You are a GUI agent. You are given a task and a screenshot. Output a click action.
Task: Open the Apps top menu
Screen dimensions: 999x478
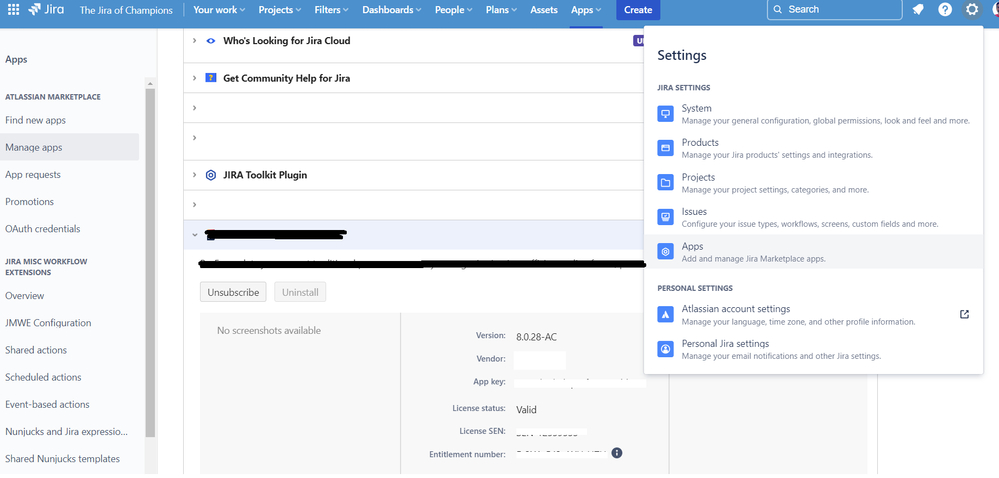586,10
